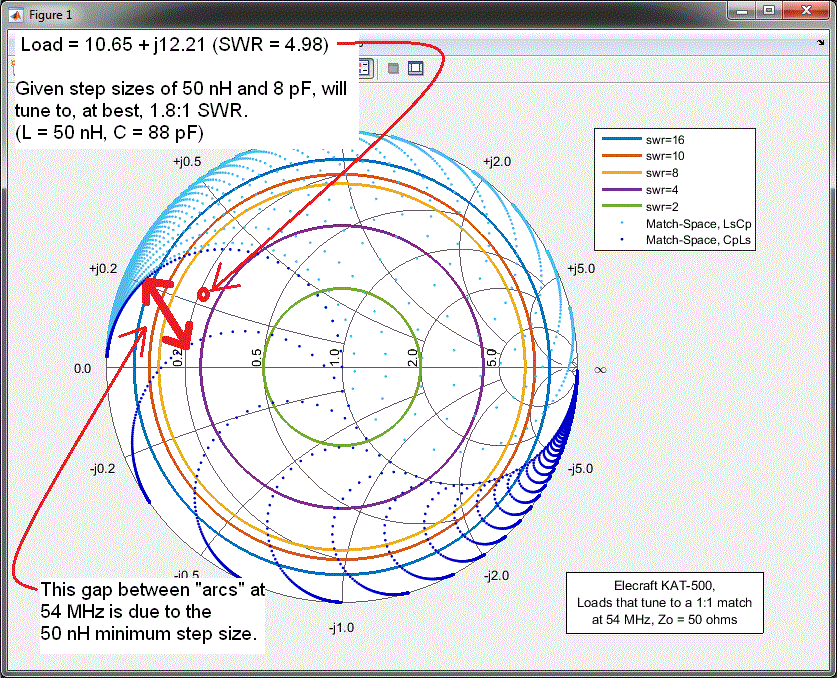Click the orange line sample beside swr=10
The width and height of the screenshot is (837, 678).
pos(621,156)
